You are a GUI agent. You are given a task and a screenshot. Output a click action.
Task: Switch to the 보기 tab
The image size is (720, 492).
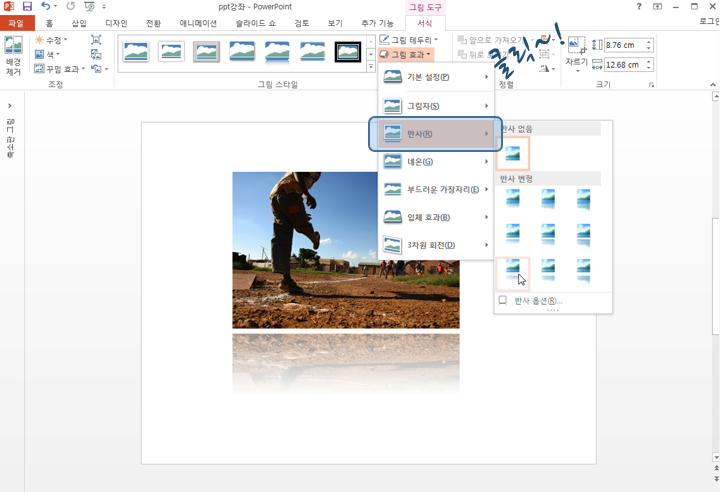(x=335, y=23)
